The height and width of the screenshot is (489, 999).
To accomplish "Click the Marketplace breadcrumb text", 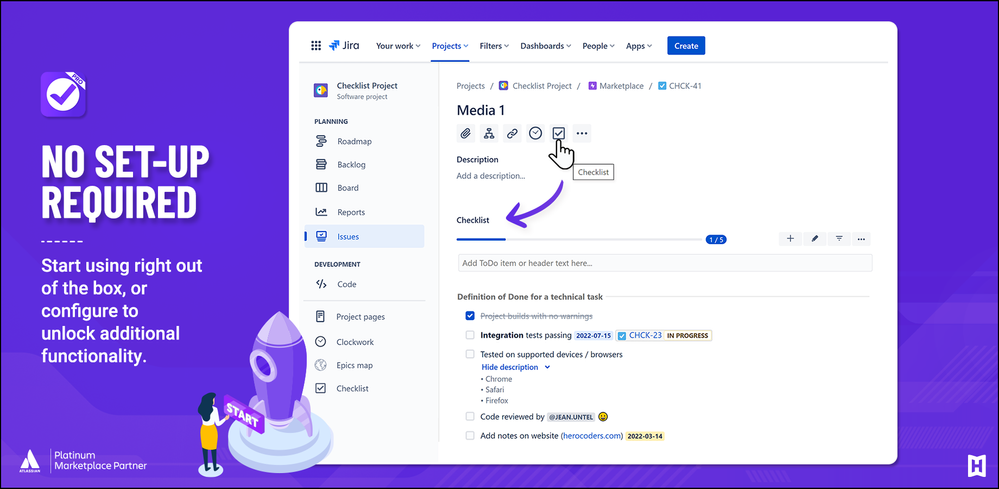I will [x=621, y=86].
